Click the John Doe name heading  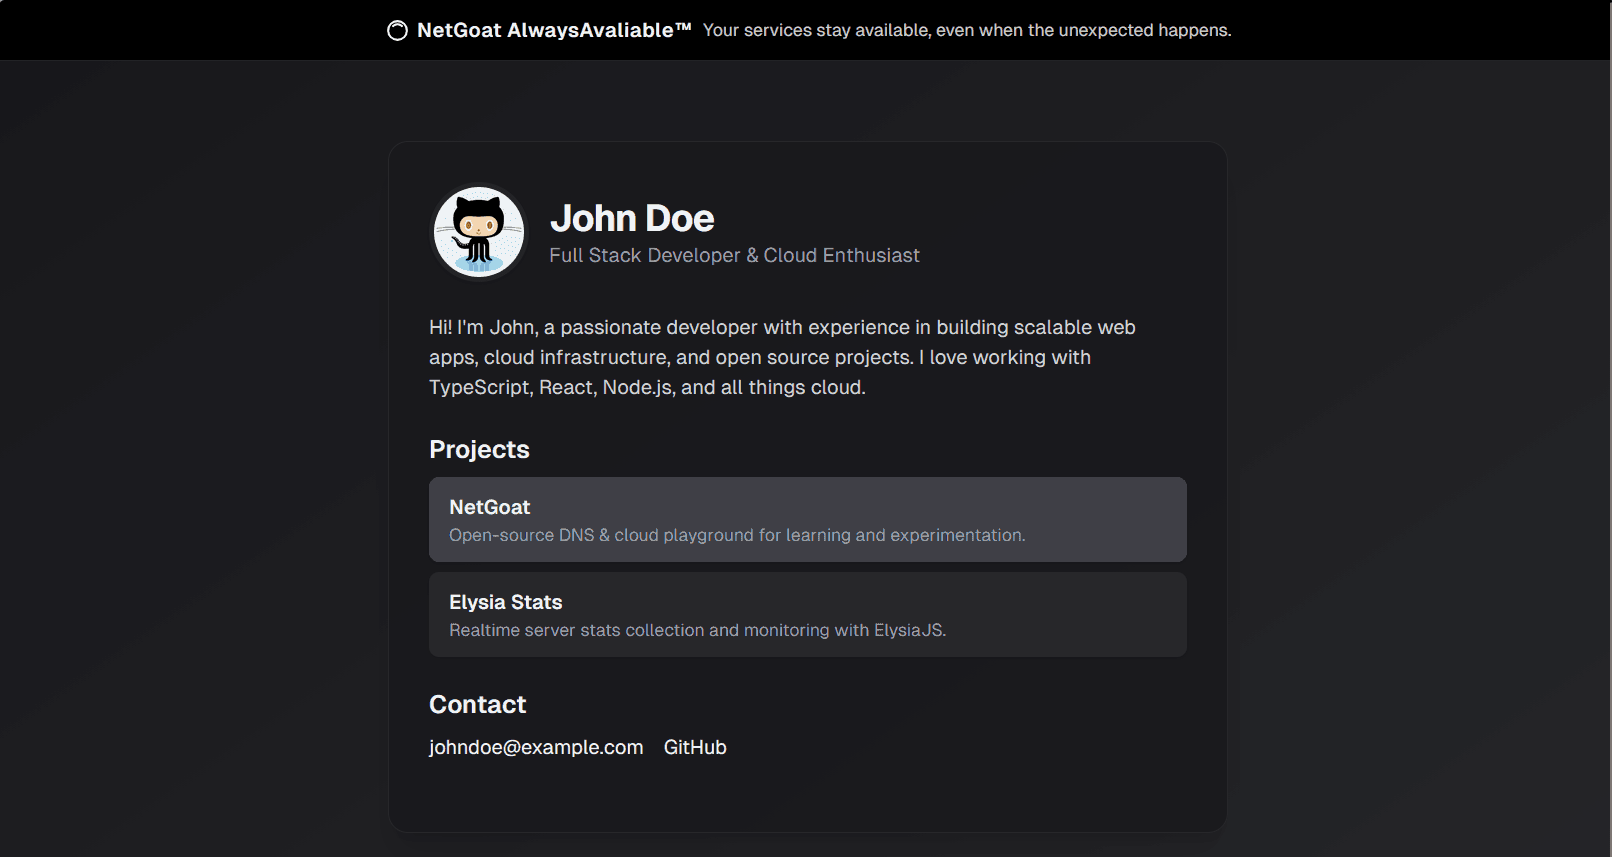[x=632, y=218]
